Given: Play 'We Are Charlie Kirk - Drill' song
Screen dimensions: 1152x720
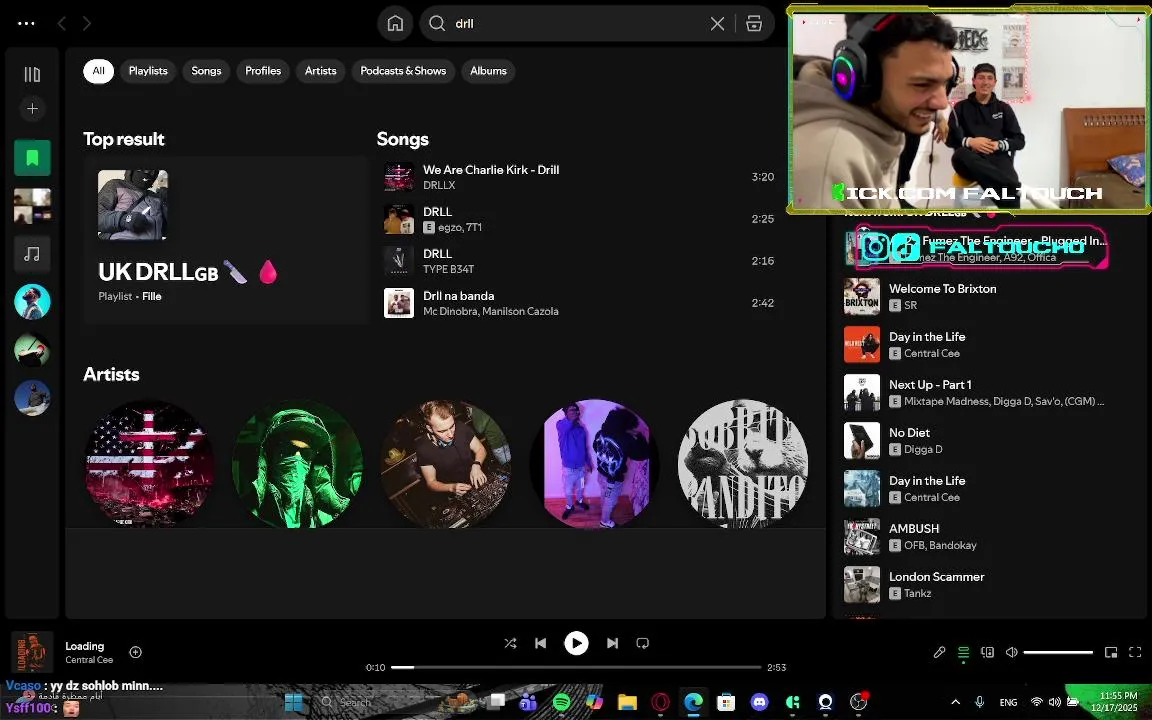Looking at the screenshot, I should 579,177.
